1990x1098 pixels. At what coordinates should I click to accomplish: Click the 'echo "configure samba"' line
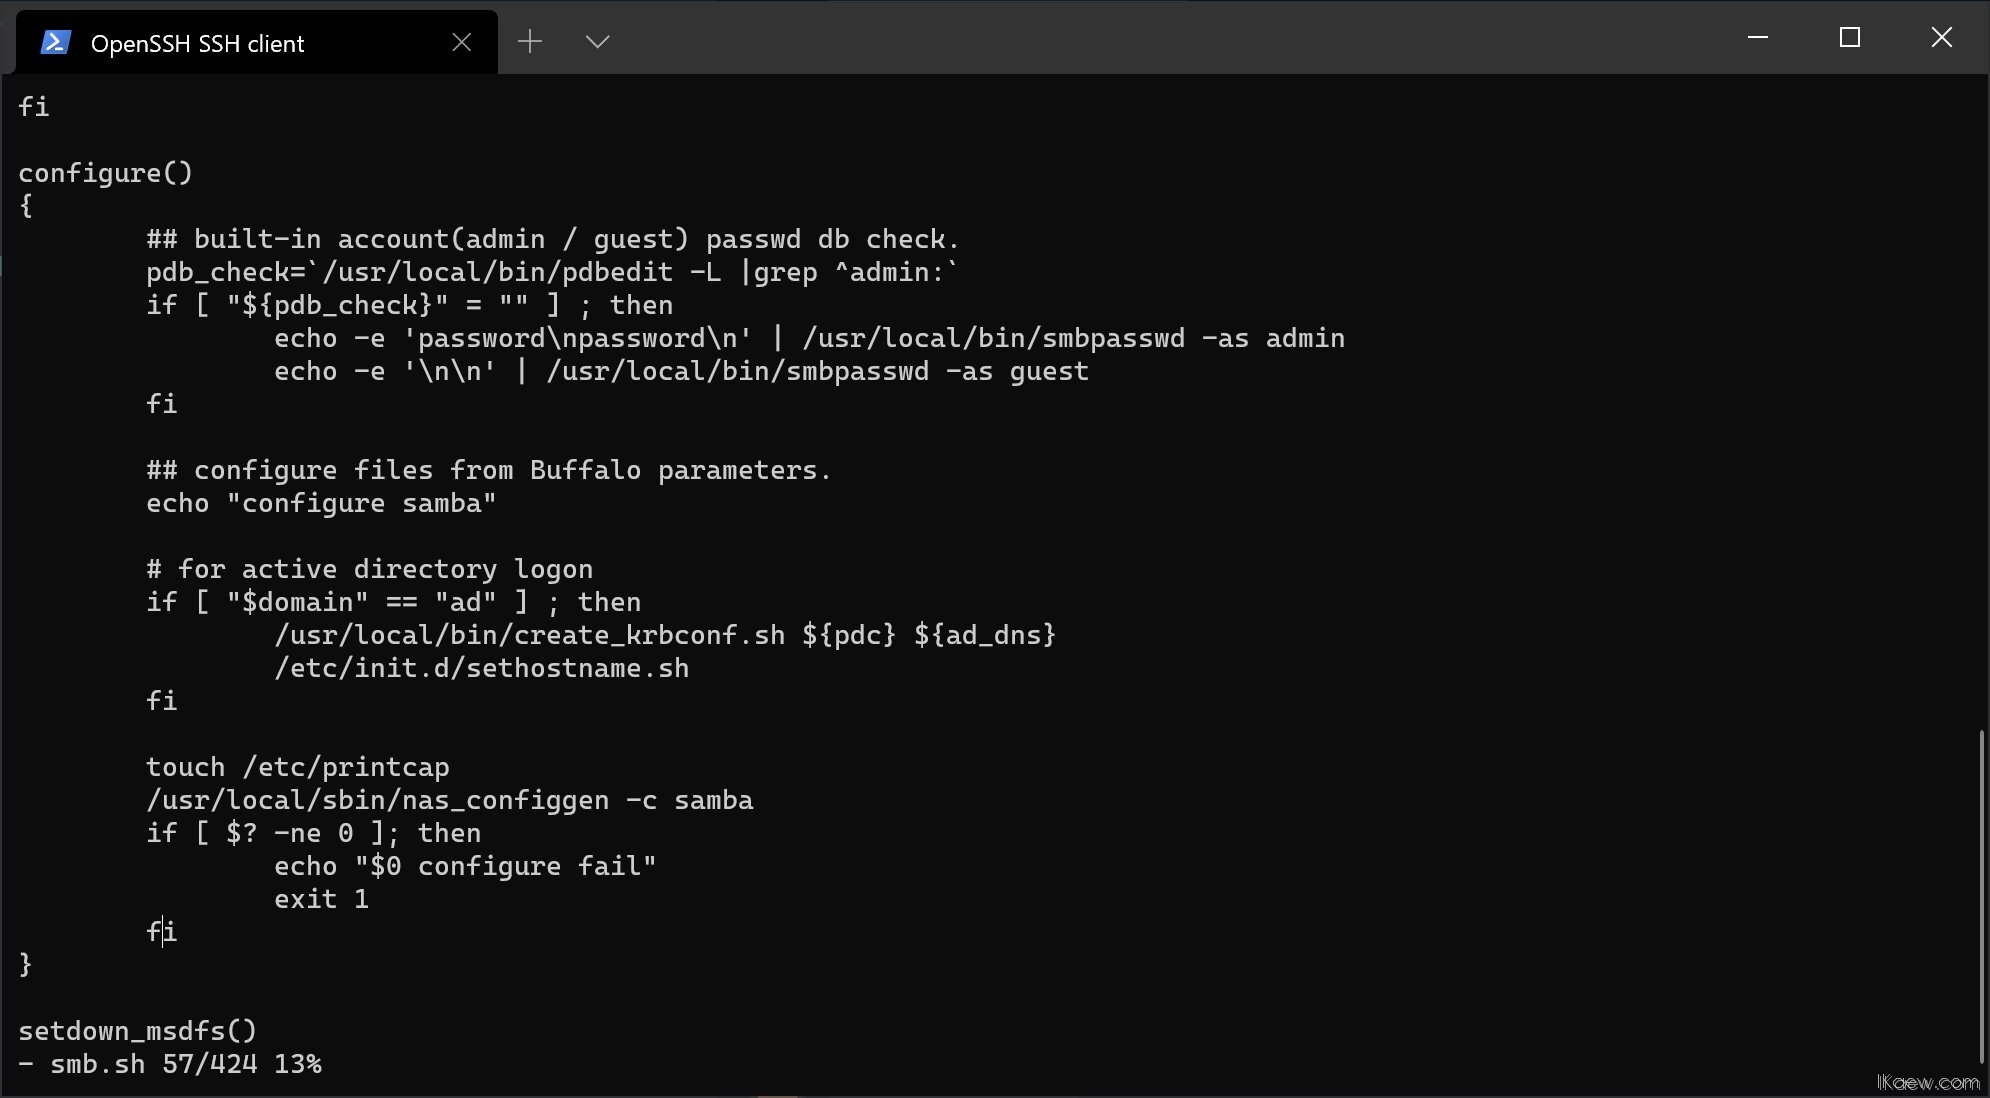click(x=320, y=503)
